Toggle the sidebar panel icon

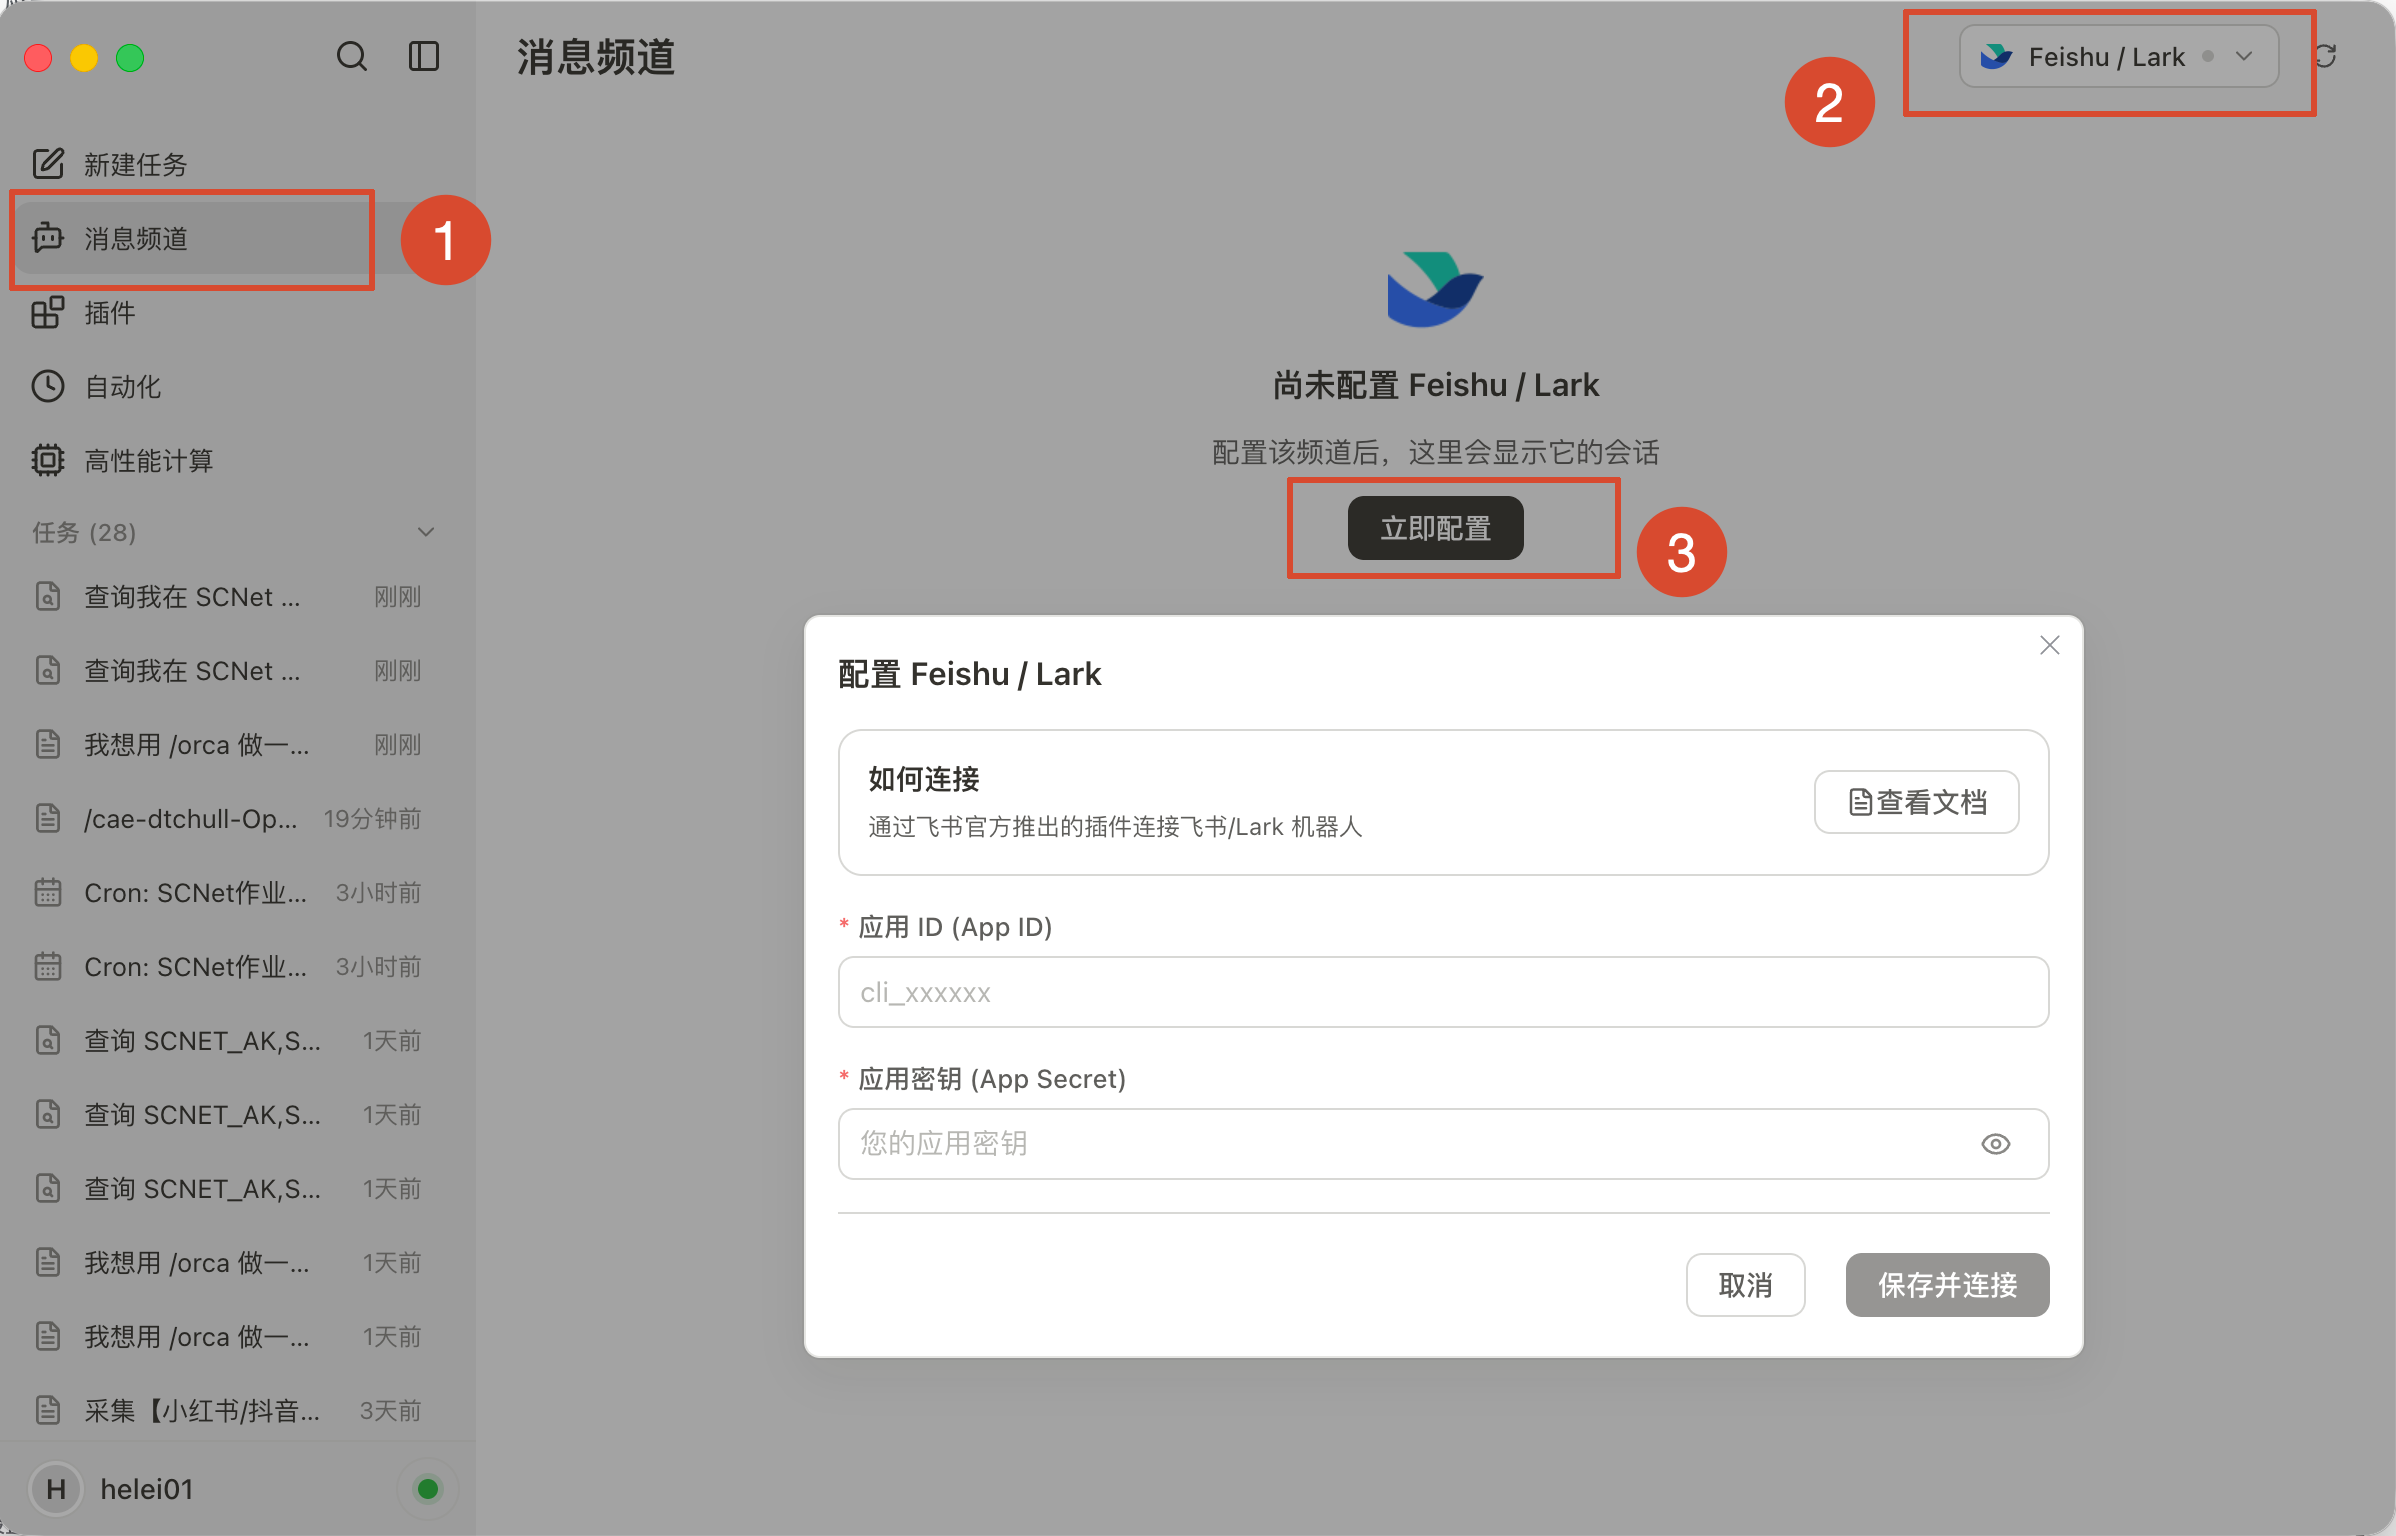coord(424,57)
